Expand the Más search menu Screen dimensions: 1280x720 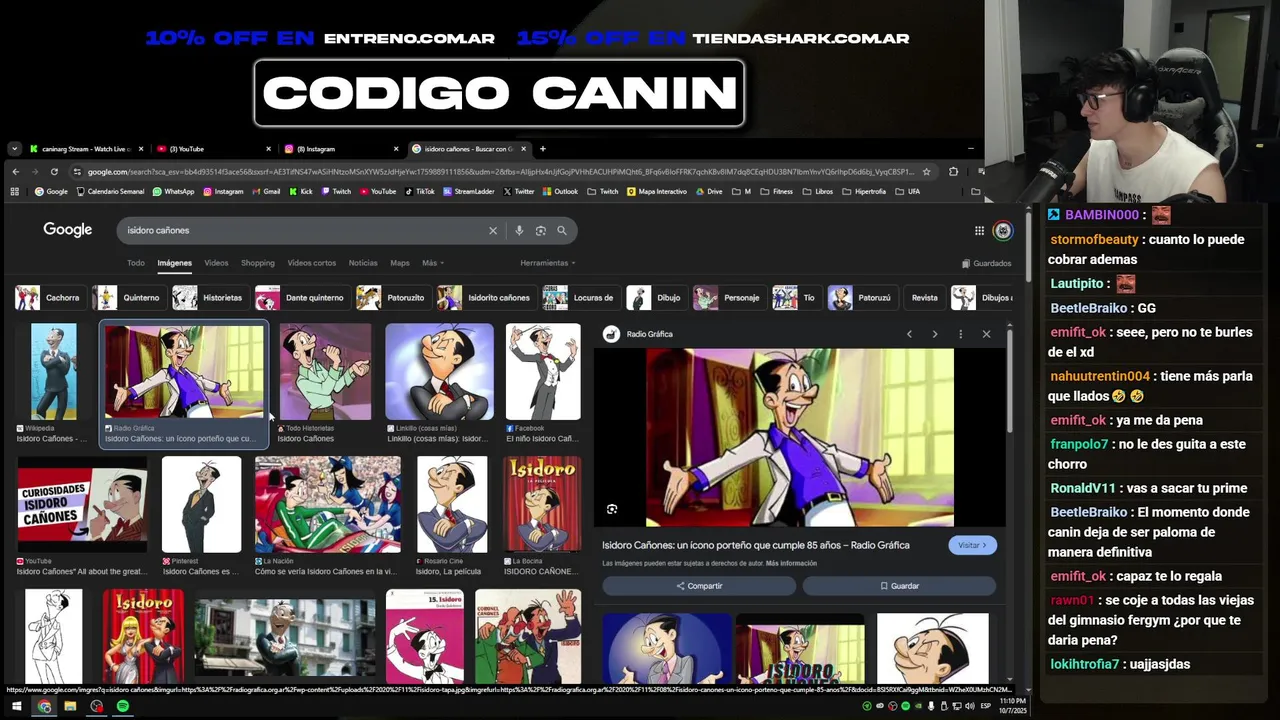point(433,263)
